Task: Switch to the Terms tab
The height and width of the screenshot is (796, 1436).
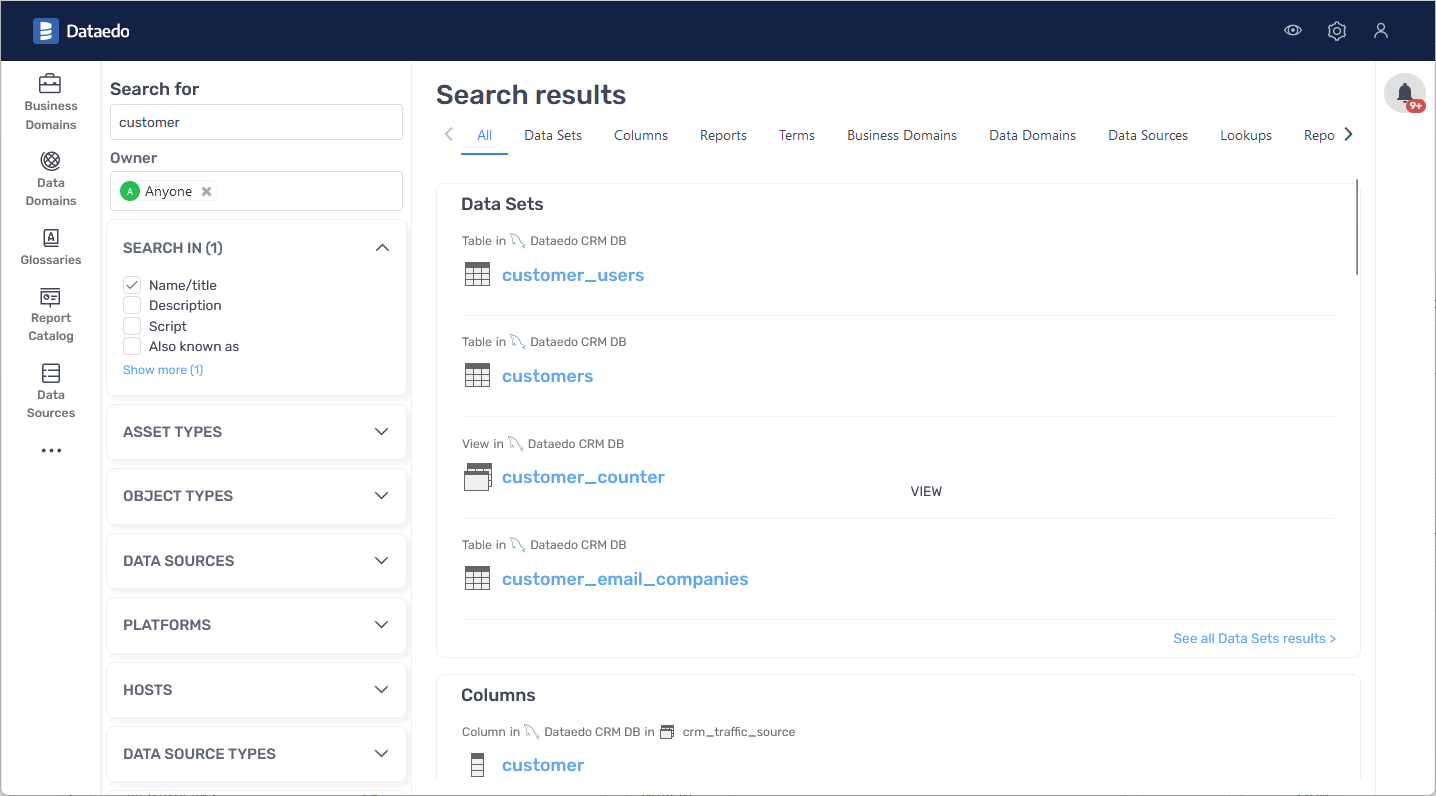Action: tap(797, 135)
